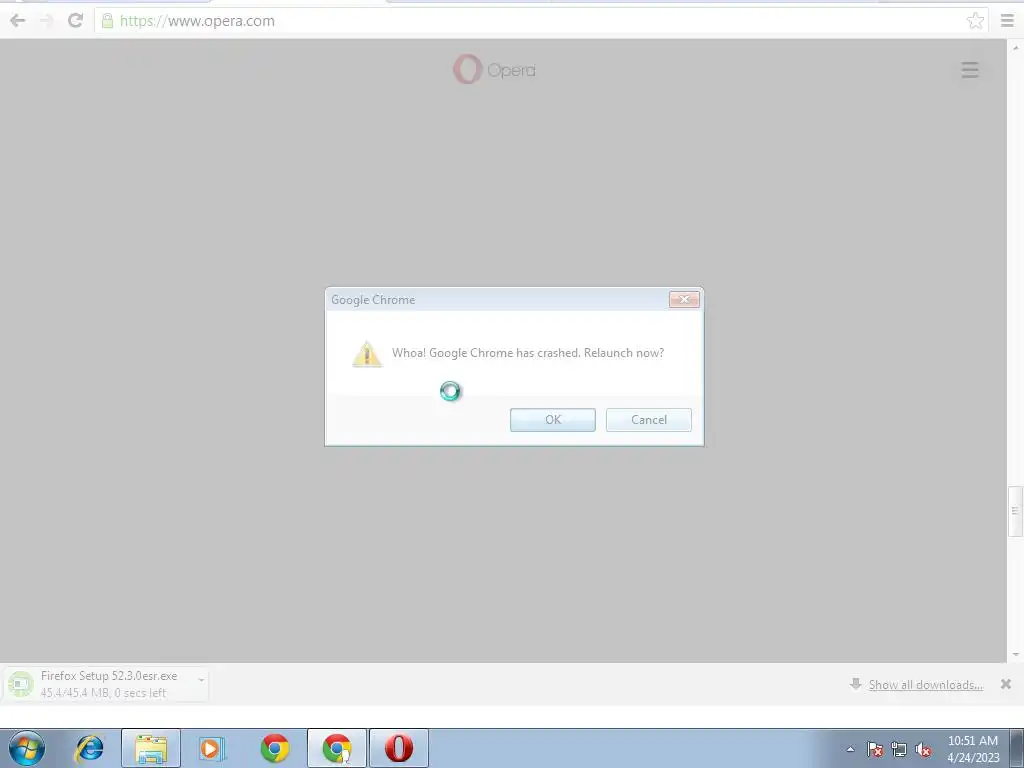
Task: Click Show all downloads link
Action: pos(925,684)
